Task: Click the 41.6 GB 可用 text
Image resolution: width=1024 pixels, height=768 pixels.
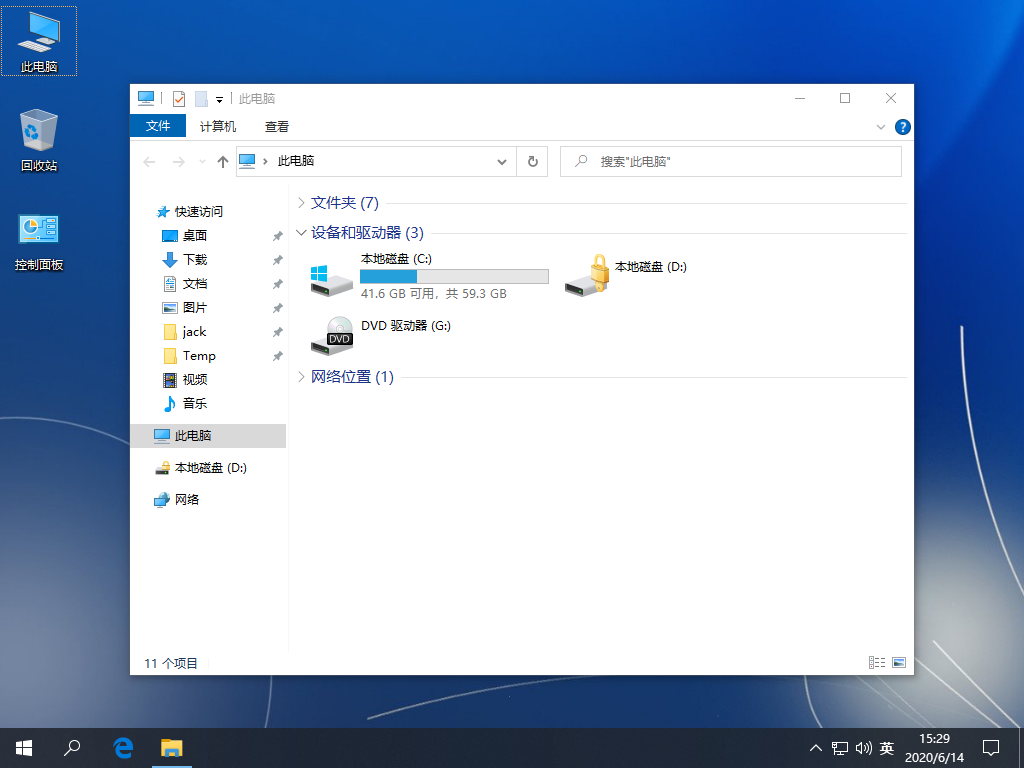Action: (398, 294)
